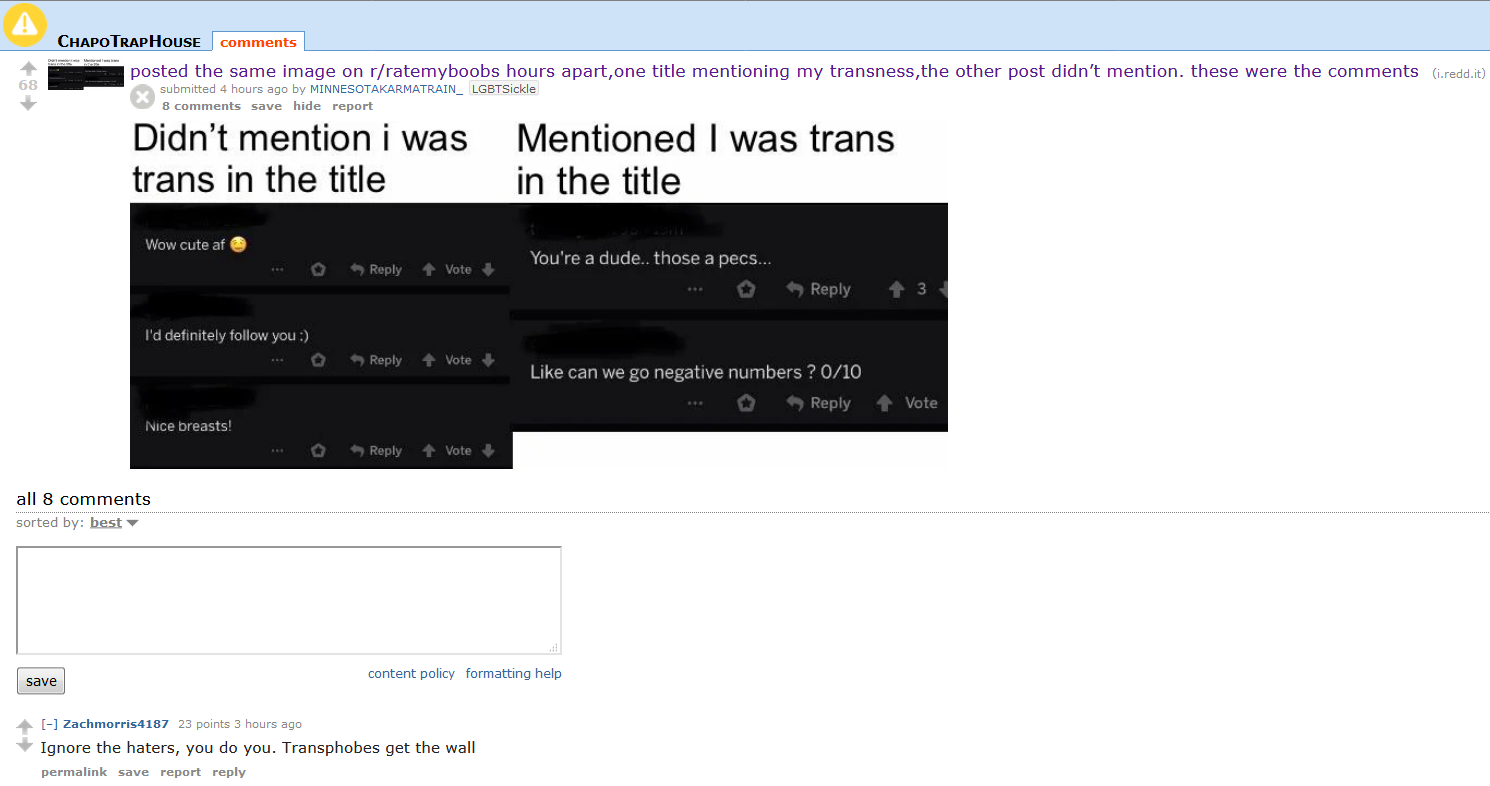Click the hide link under the post
The image size is (1490, 786).
click(x=307, y=106)
